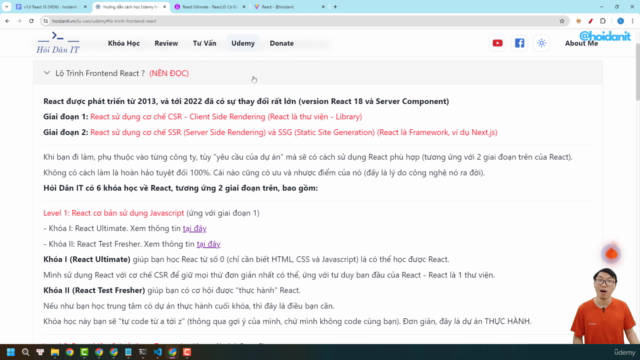
Task: Open the Chrome three-dot menu
Action: [633, 21]
